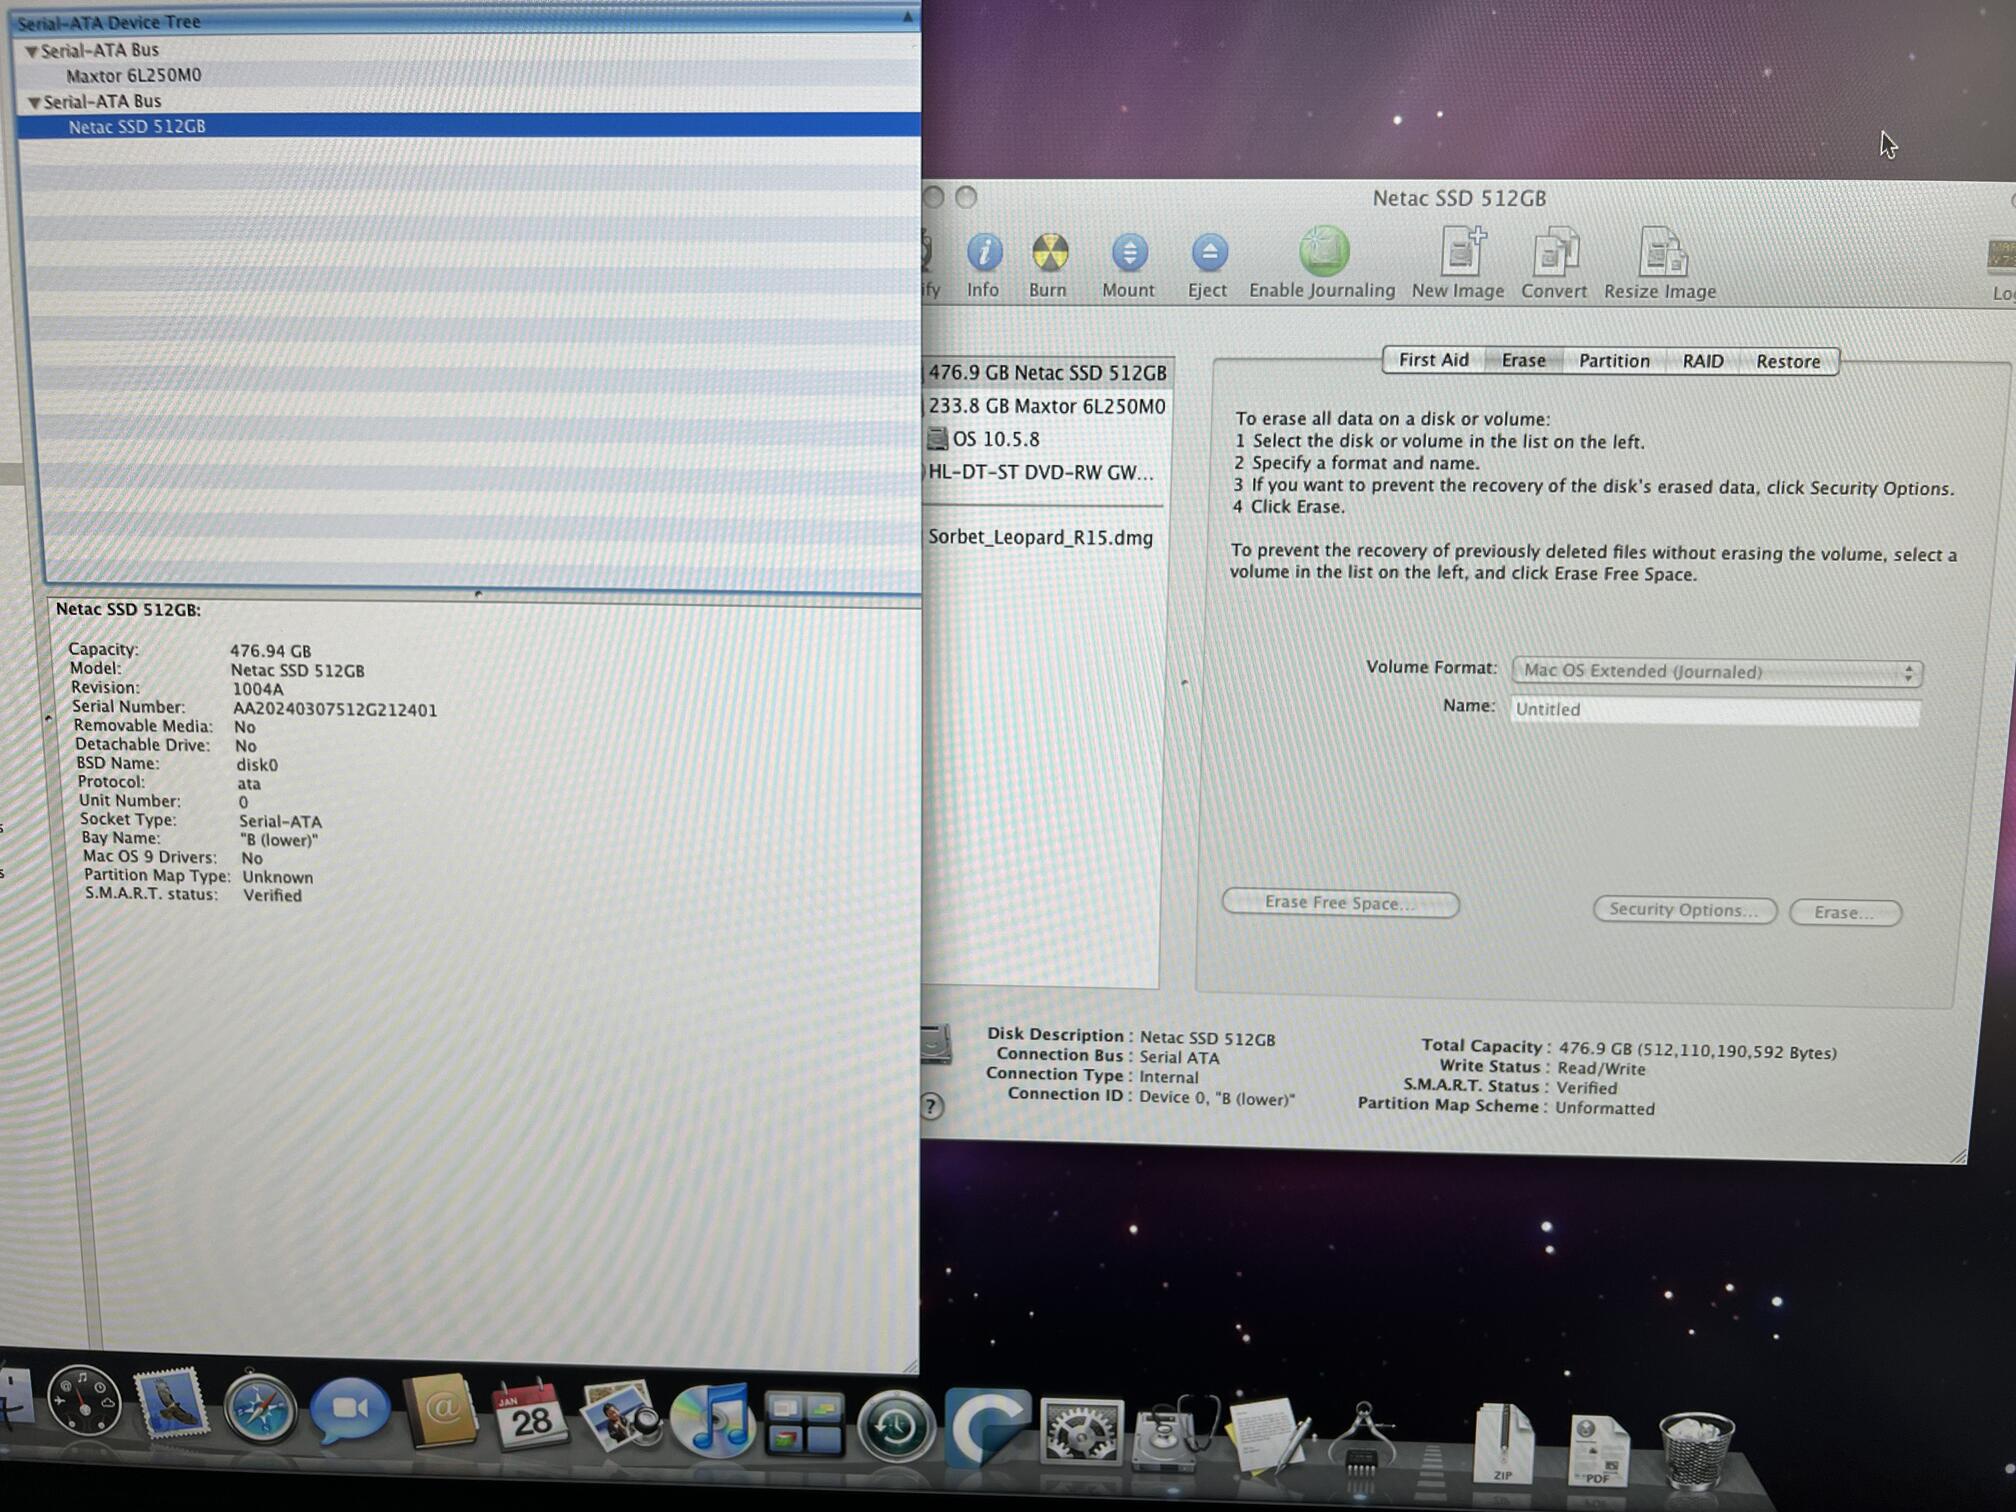Open the ZIP file in the Dock
The image size is (2016, 1512).
tap(1503, 1444)
